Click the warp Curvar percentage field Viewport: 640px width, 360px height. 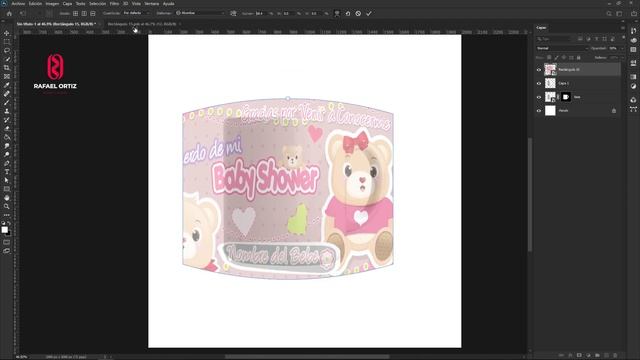point(260,13)
